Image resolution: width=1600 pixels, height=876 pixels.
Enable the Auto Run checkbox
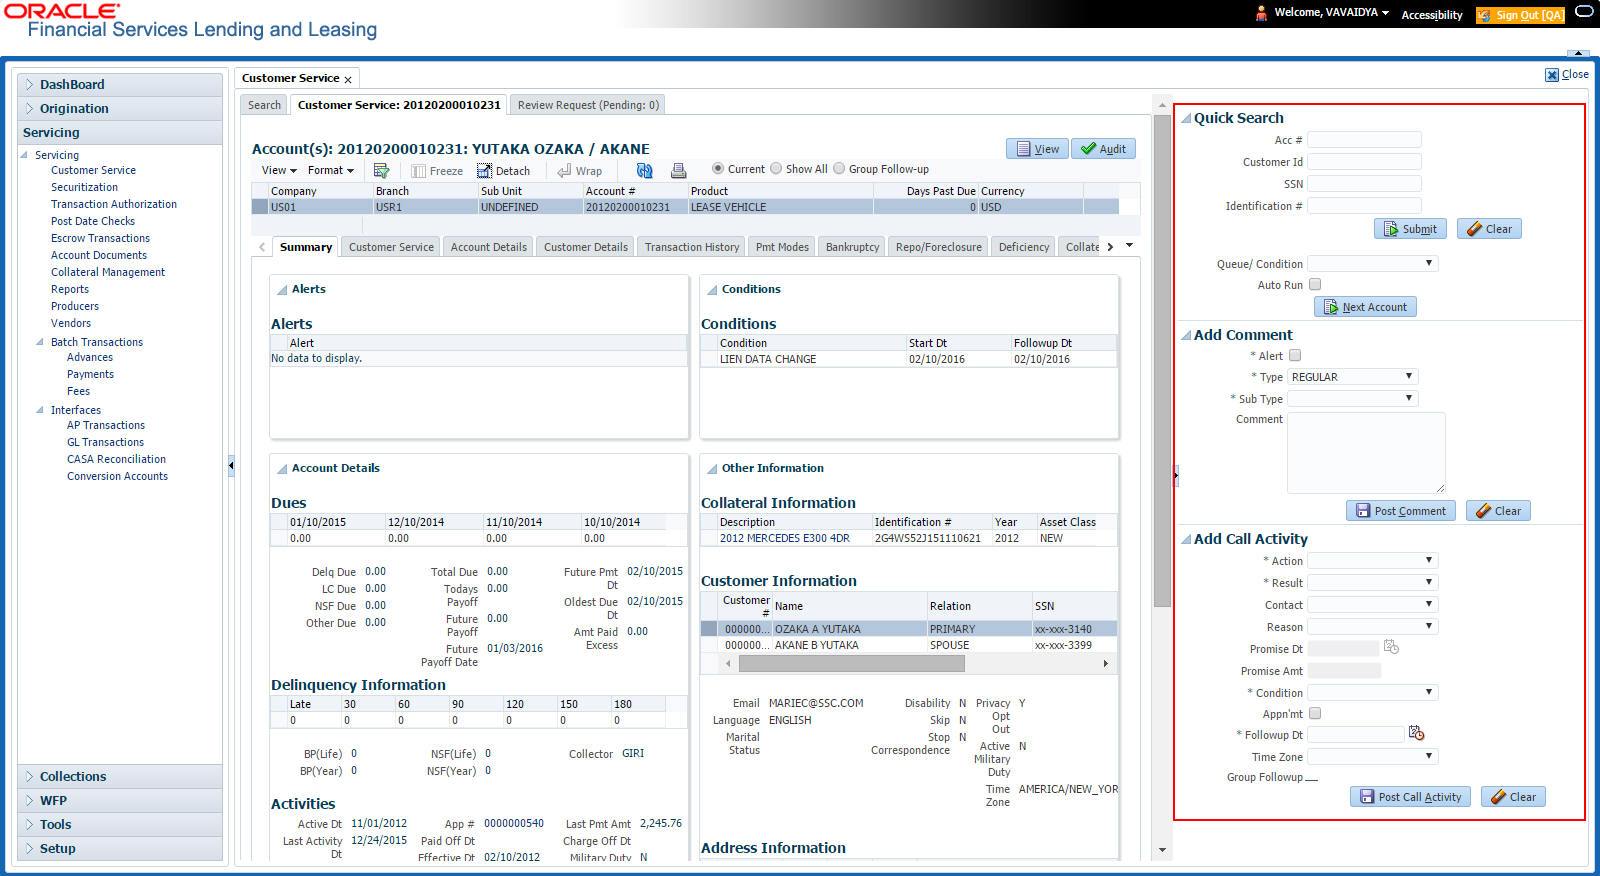pyautogui.click(x=1315, y=285)
